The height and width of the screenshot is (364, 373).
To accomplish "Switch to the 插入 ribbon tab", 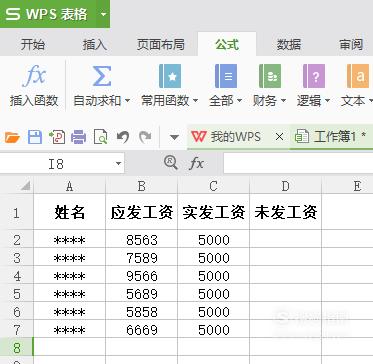I will click(x=95, y=44).
